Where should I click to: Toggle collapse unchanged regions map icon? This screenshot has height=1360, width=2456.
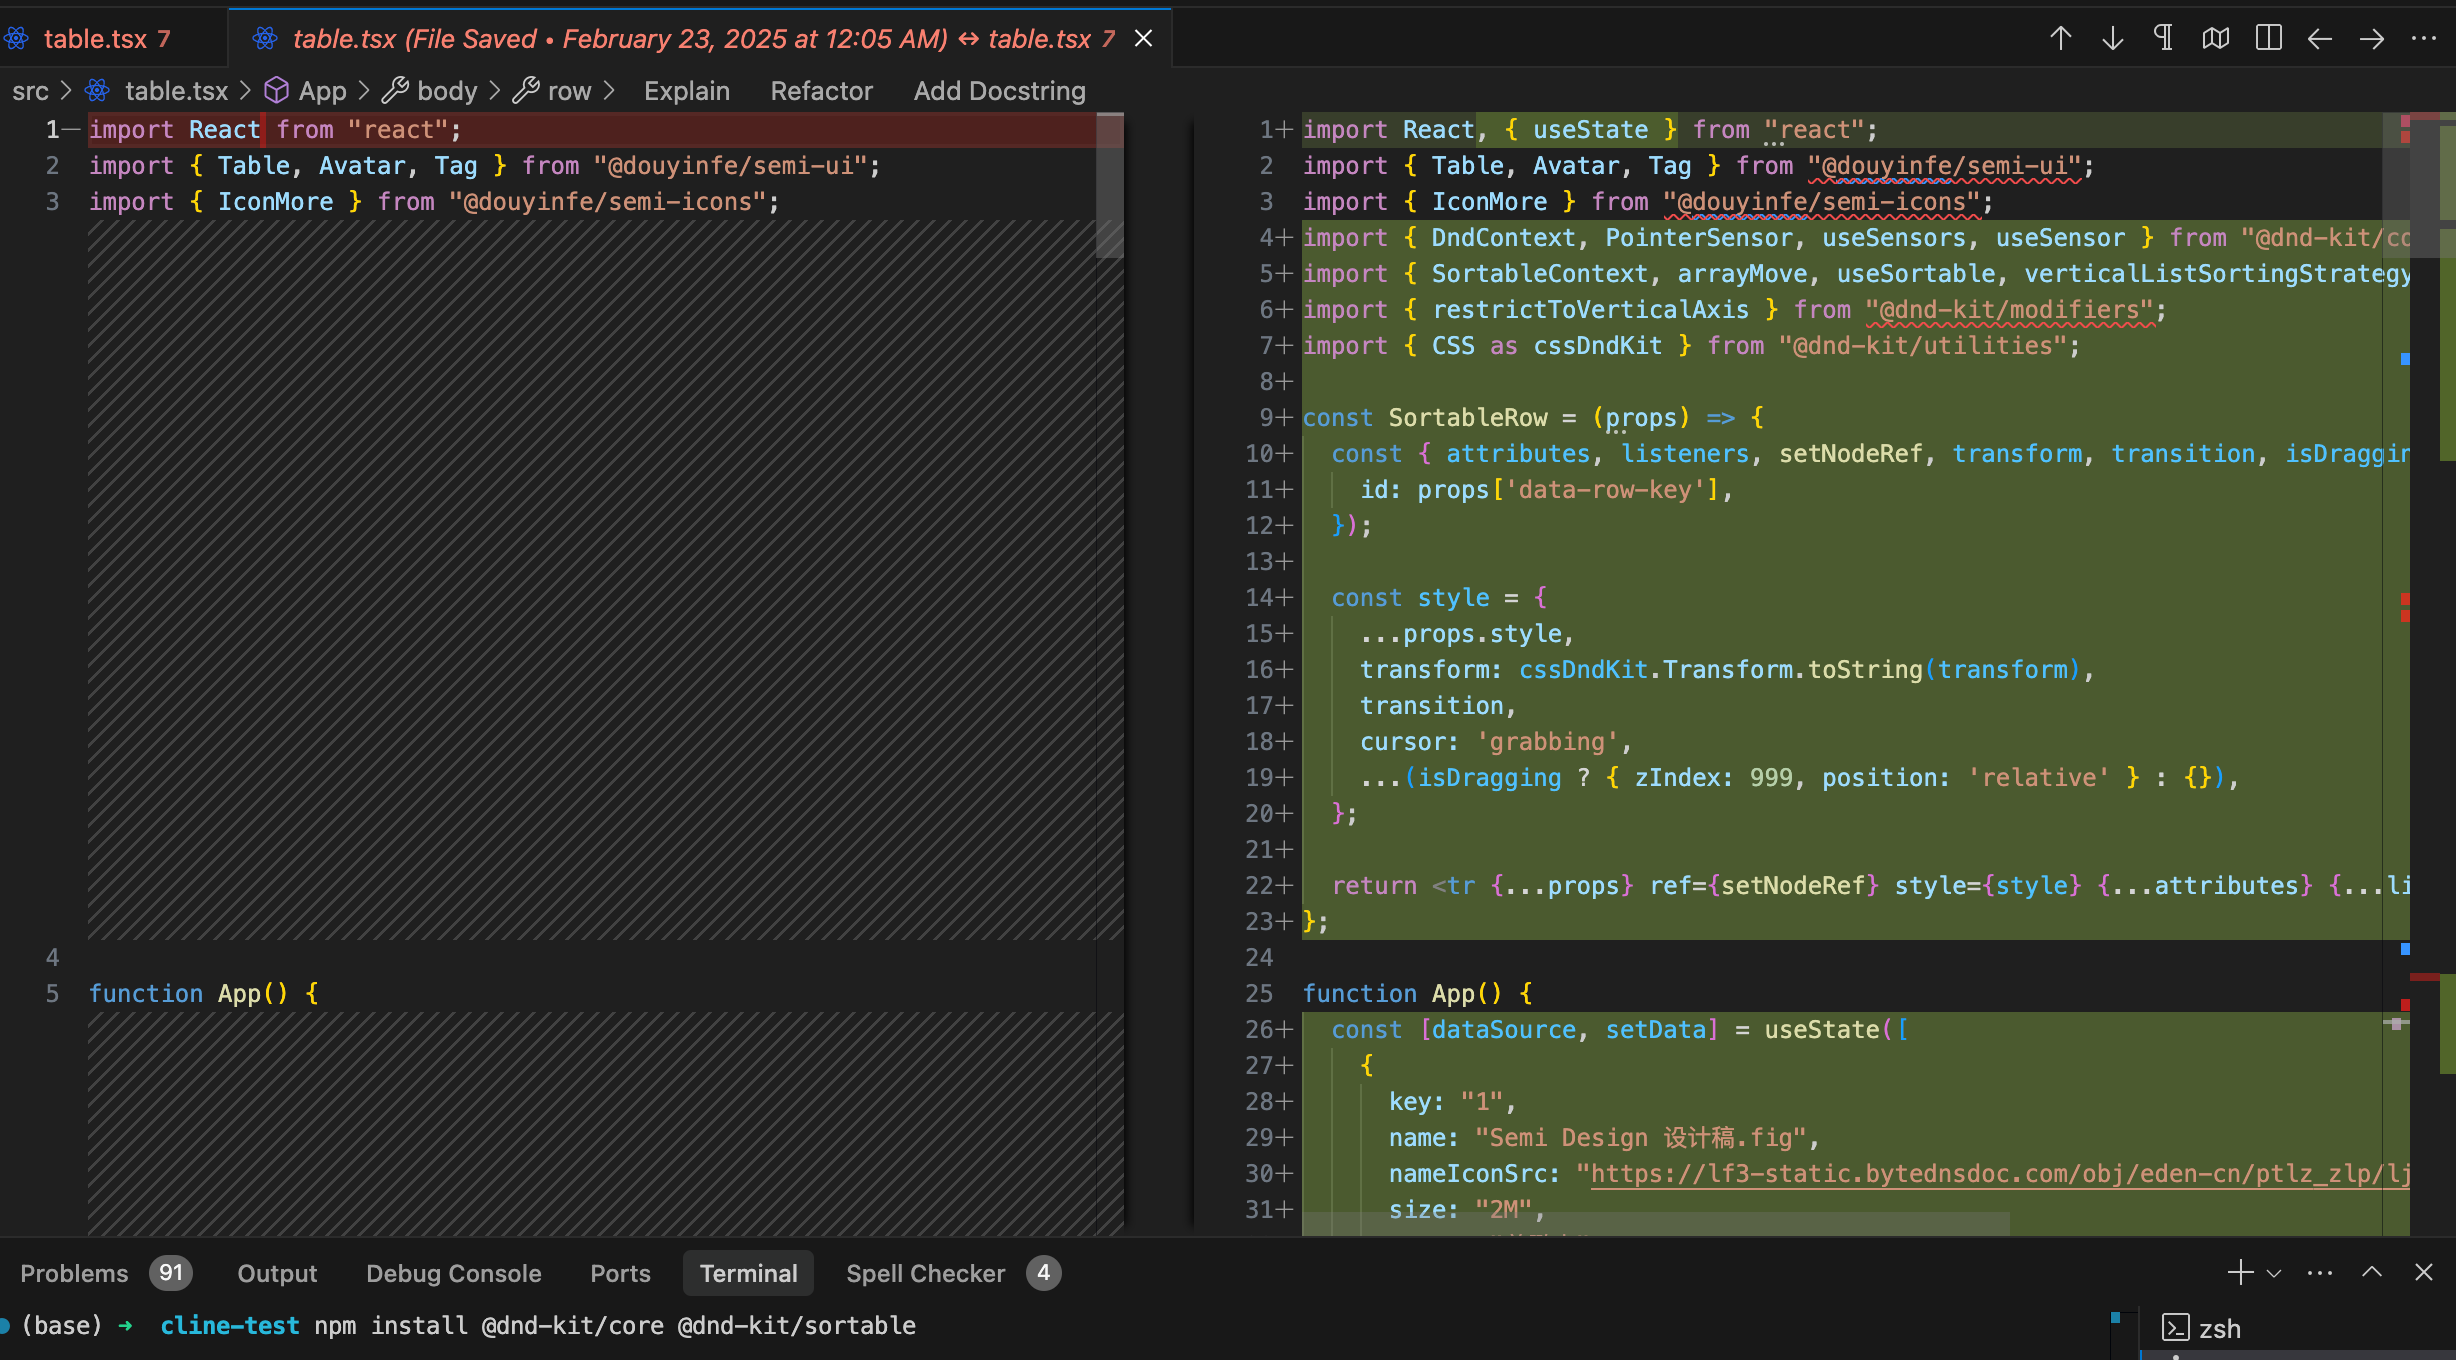coord(2215,38)
